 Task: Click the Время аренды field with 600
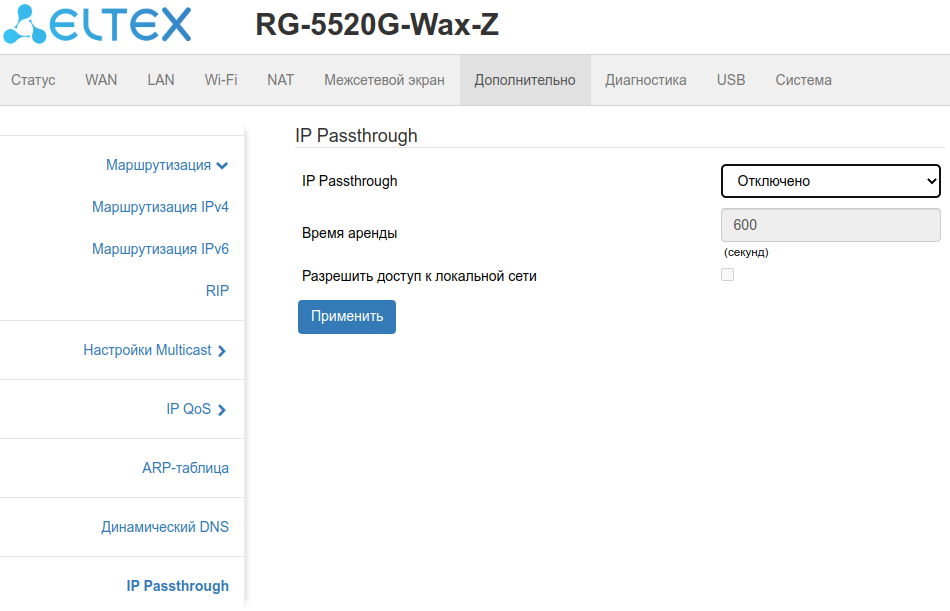[830, 225]
